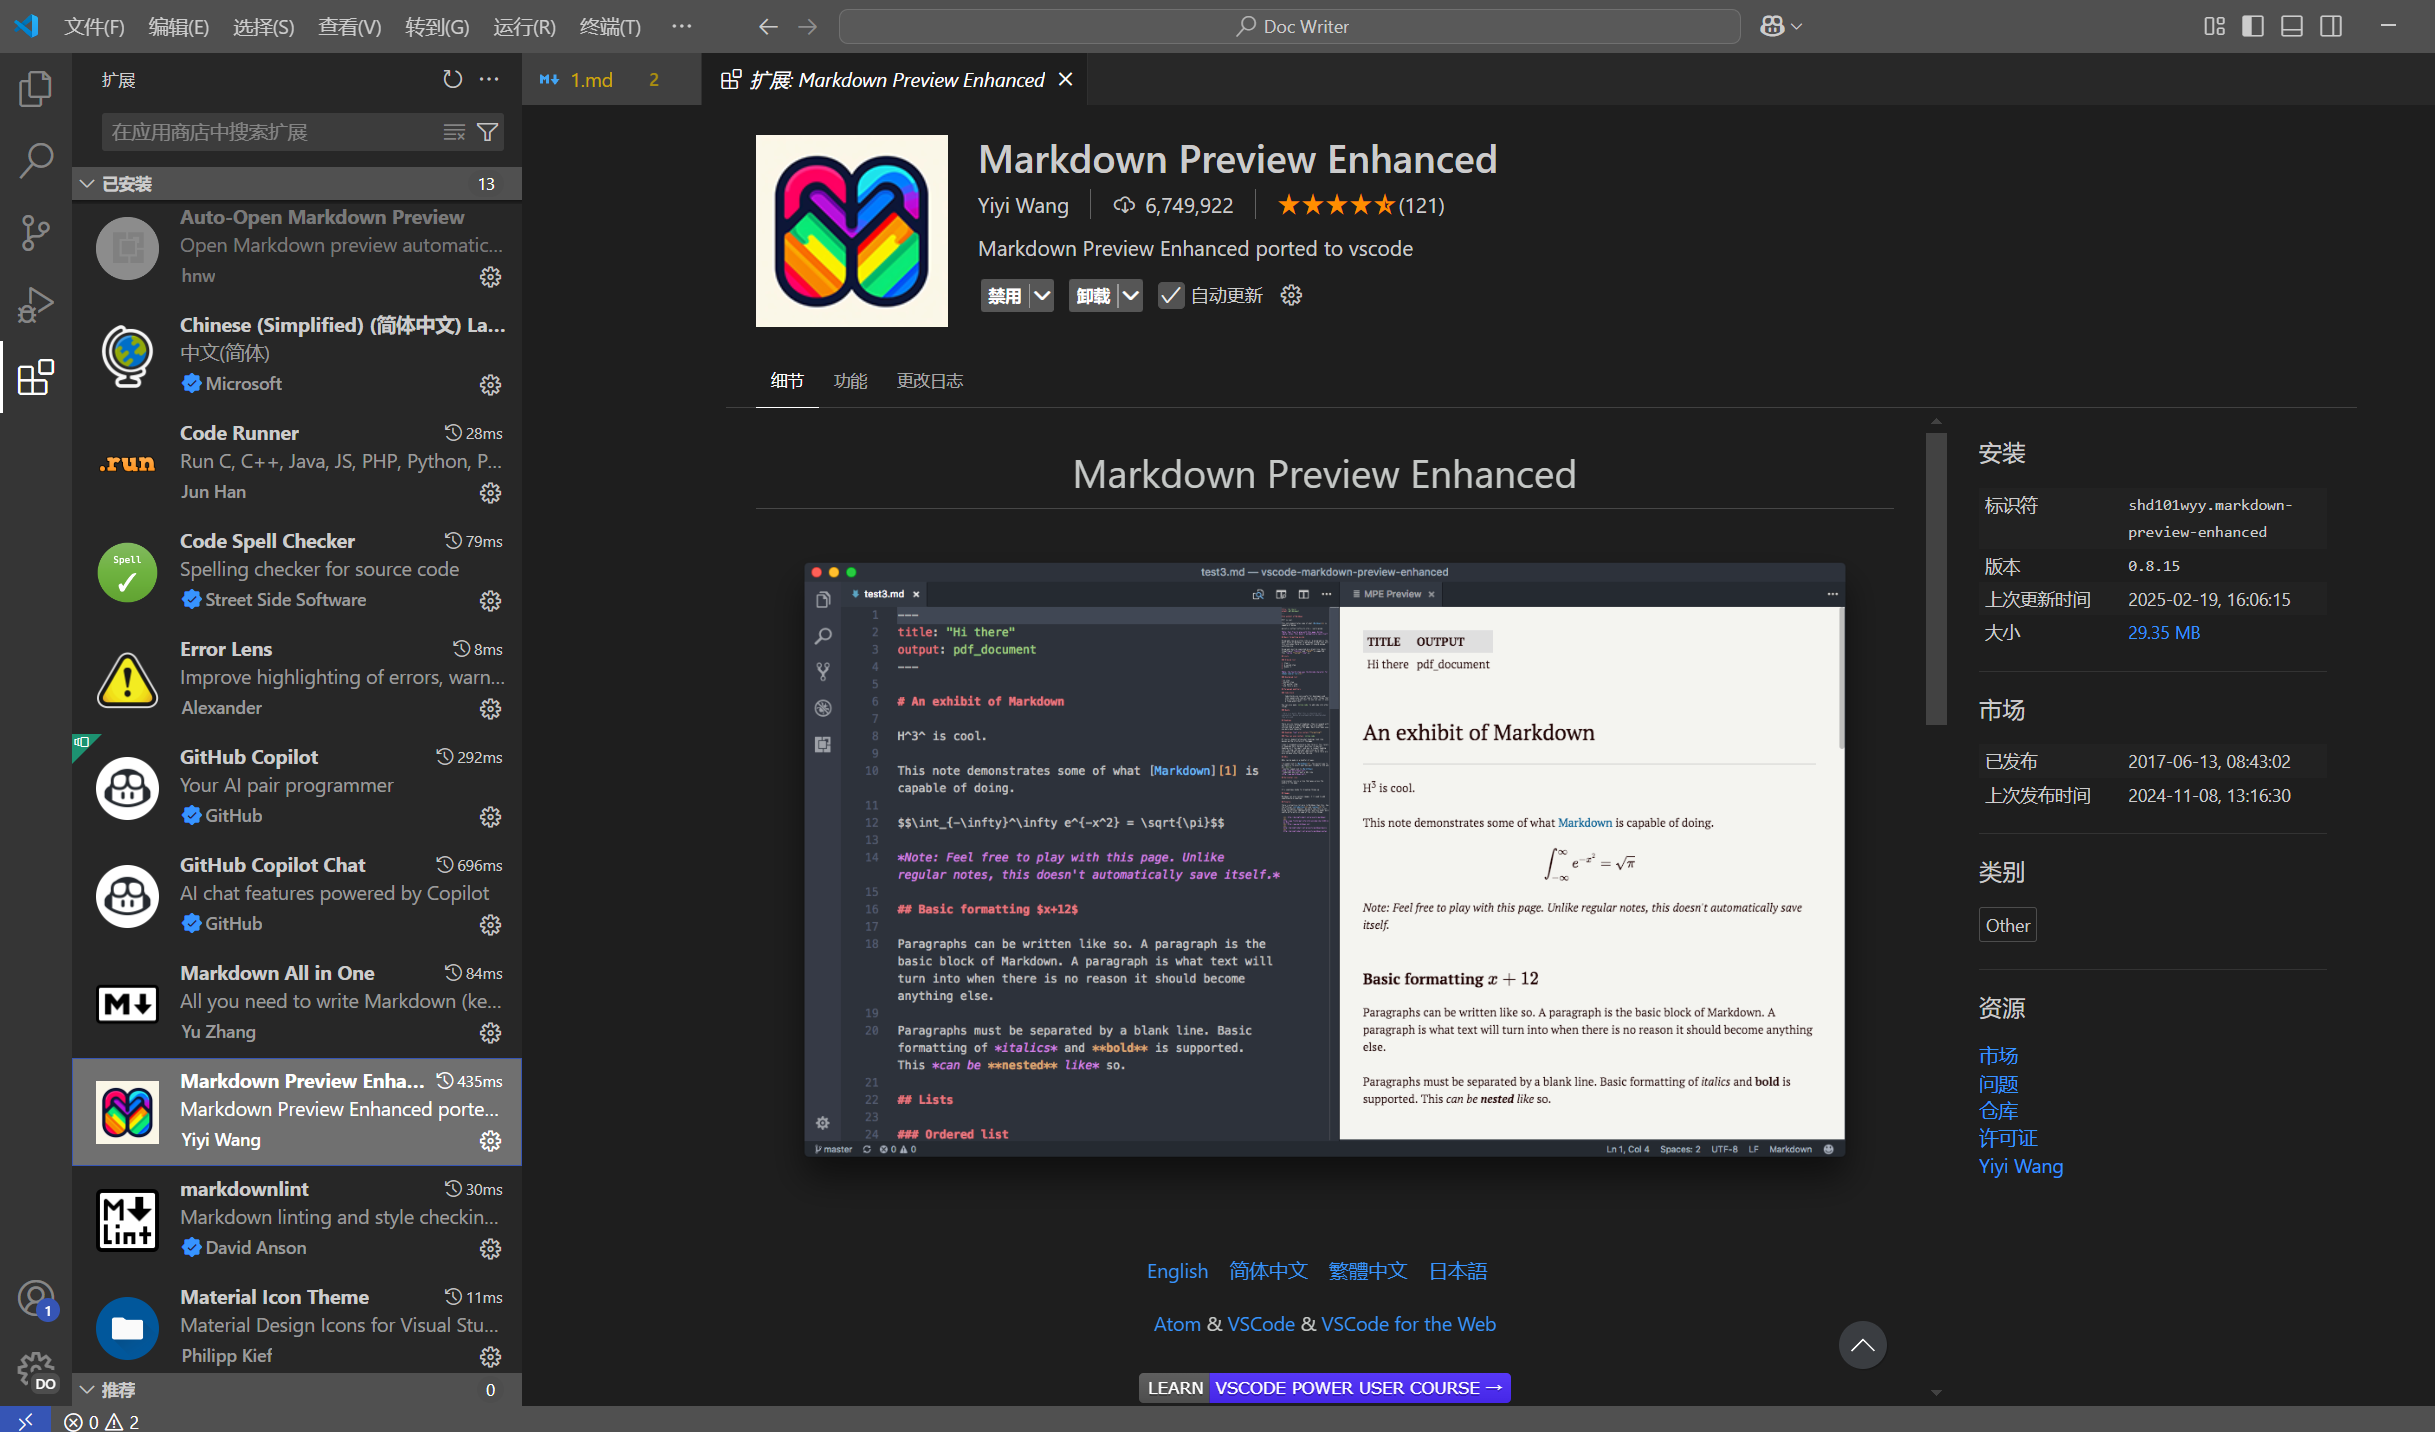Screen dimensions: 2435x1432
Task: Open the English version of the readme
Action: point(1177,1270)
